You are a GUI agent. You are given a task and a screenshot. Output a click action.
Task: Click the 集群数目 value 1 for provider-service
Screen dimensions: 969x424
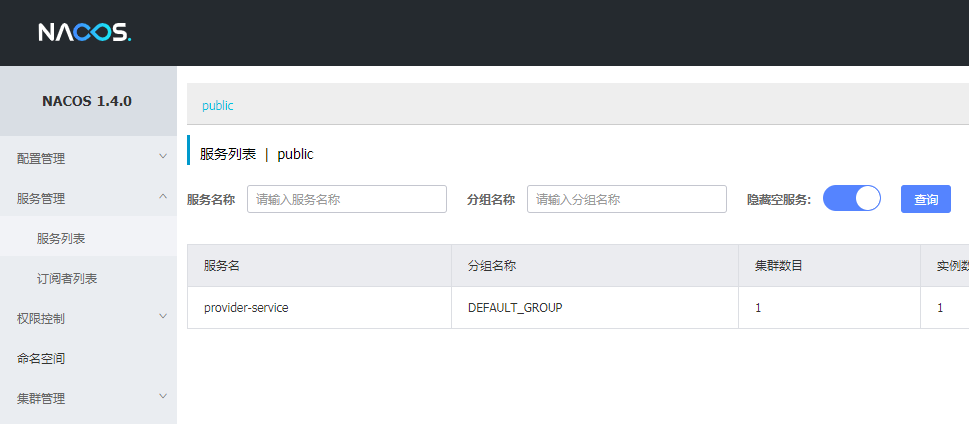pyautogui.click(x=829, y=307)
